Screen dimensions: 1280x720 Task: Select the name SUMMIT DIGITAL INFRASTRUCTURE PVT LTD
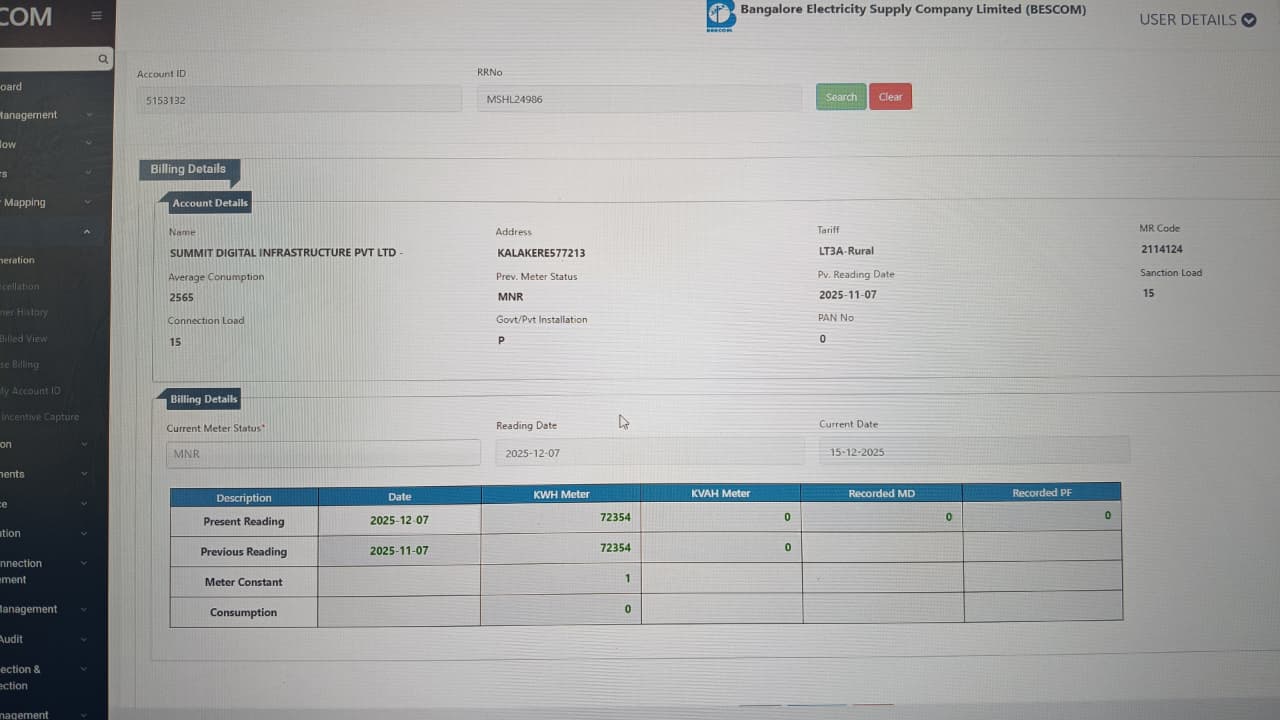click(x=283, y=253)
